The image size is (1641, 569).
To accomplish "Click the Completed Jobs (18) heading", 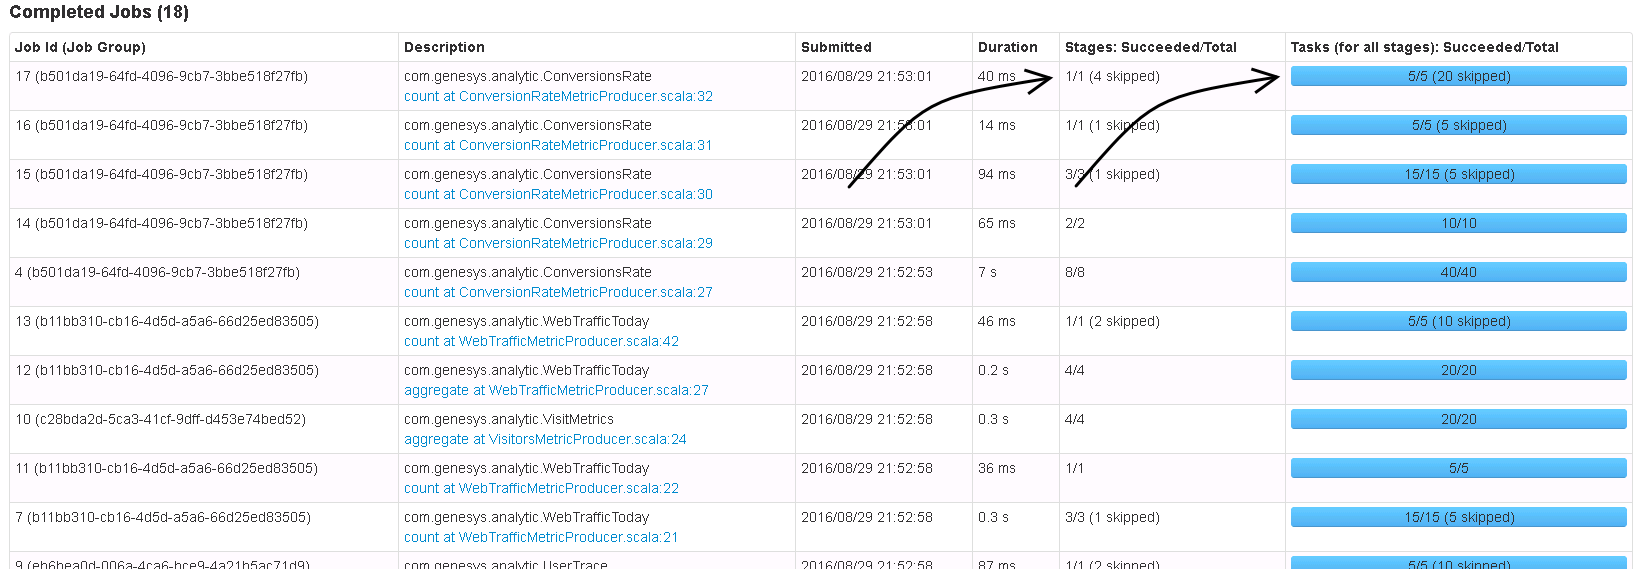I will pyautogui.click(x=99, y=12).
